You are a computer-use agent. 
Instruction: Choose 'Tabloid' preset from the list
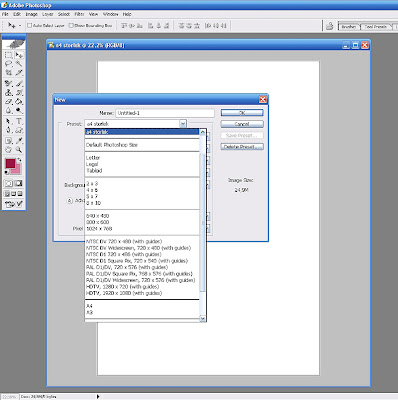(142, 171)
